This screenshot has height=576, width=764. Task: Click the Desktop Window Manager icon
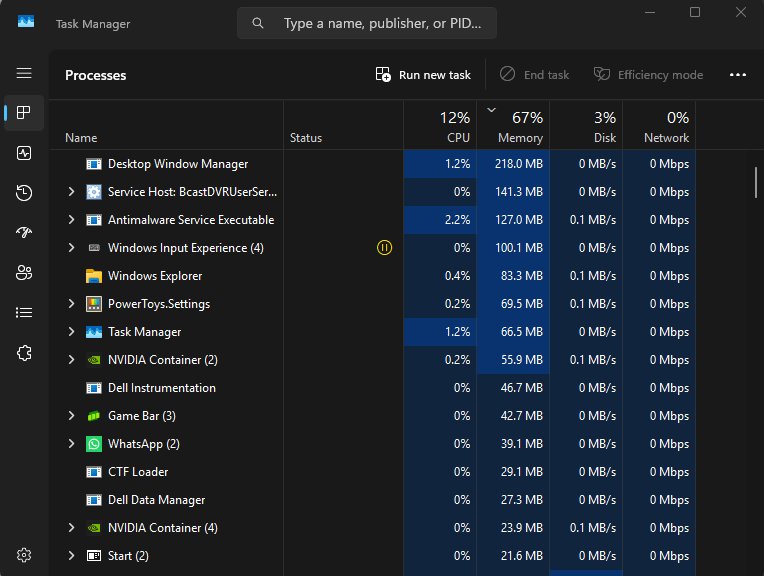pos(94,164)
